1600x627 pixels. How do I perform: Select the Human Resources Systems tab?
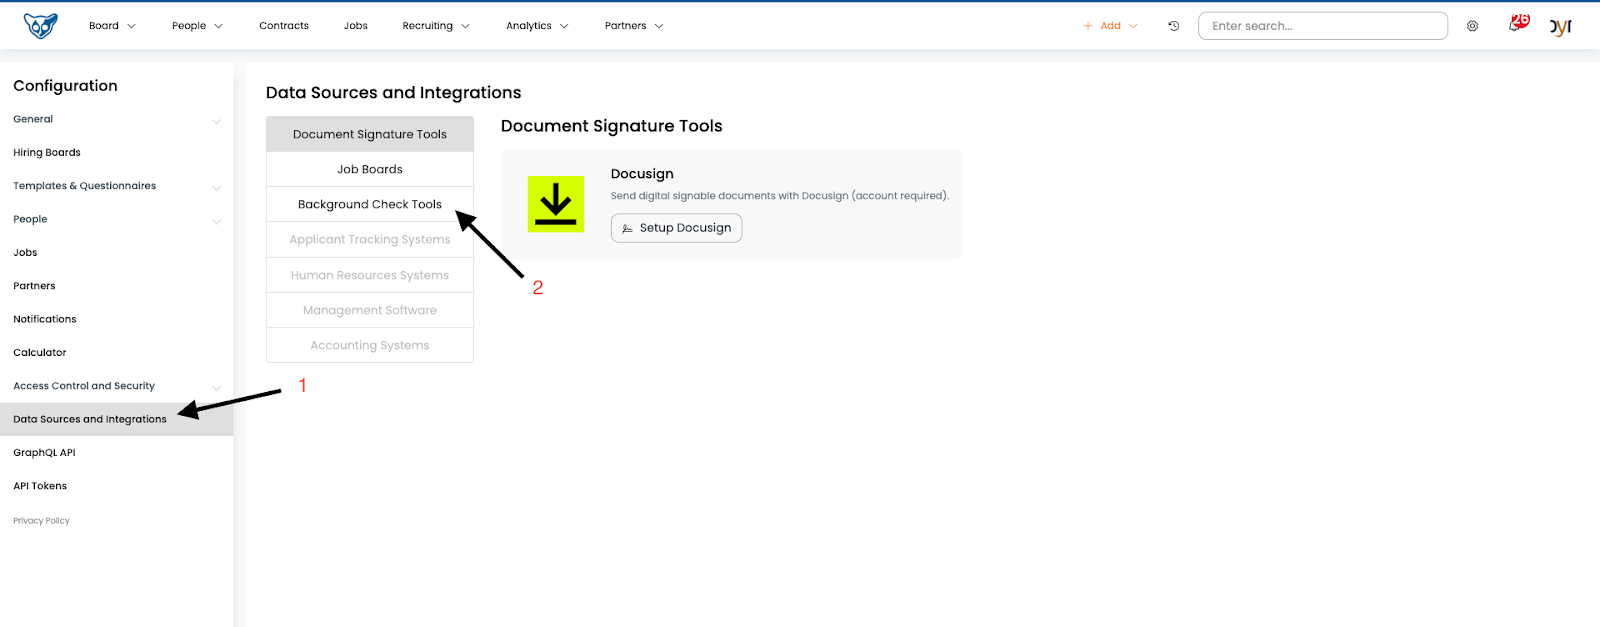tap(370, 275)
